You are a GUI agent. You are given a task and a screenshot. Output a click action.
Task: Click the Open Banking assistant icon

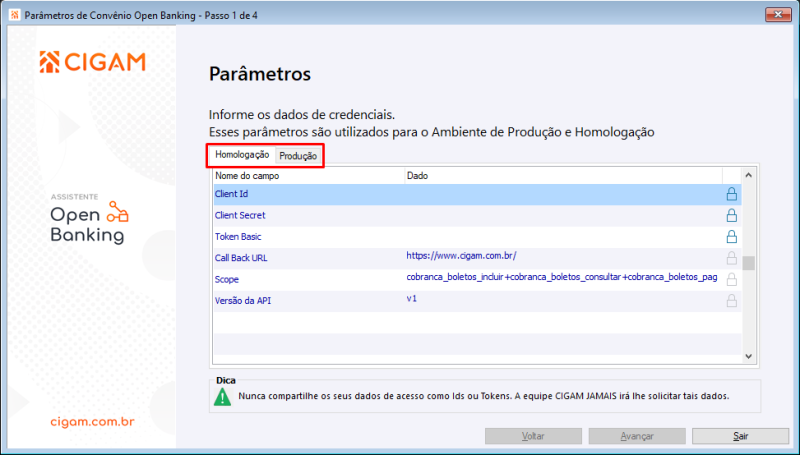(x=117, y=212)
